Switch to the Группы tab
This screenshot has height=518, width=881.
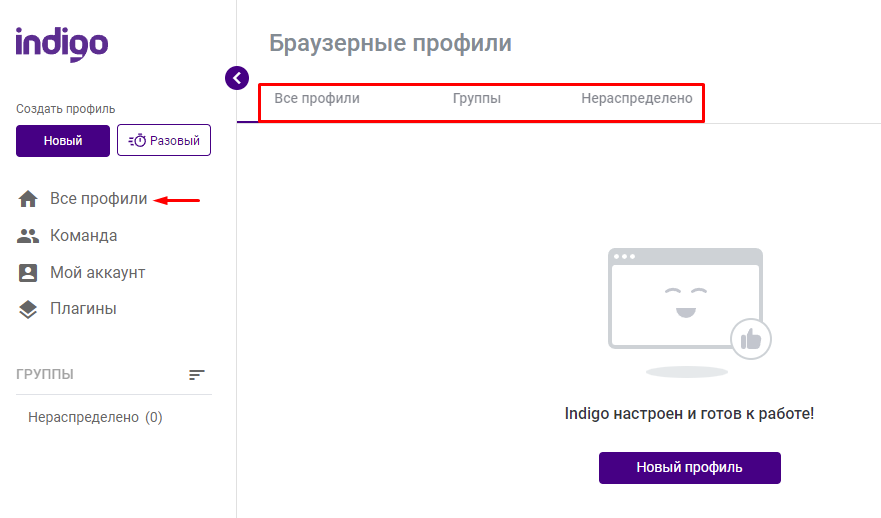pyautogui.click(x=477, y=98)
